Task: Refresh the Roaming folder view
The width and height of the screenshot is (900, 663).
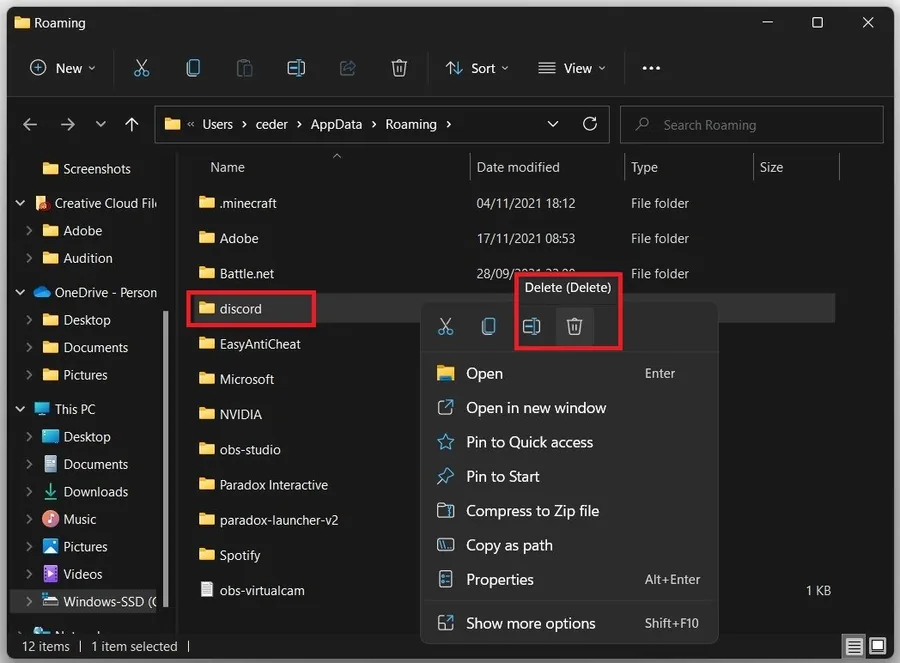Action: pos(589,124)
